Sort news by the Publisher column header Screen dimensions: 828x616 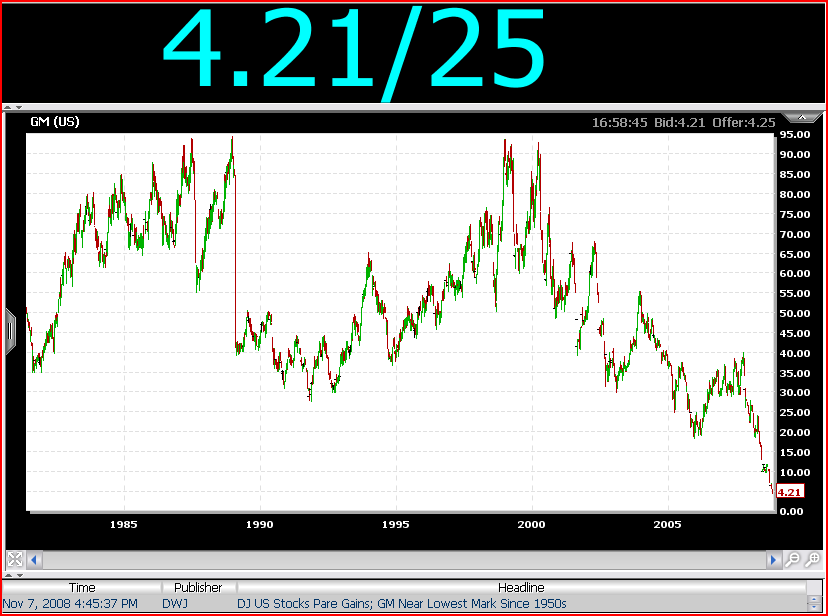(x=199, y=587)
